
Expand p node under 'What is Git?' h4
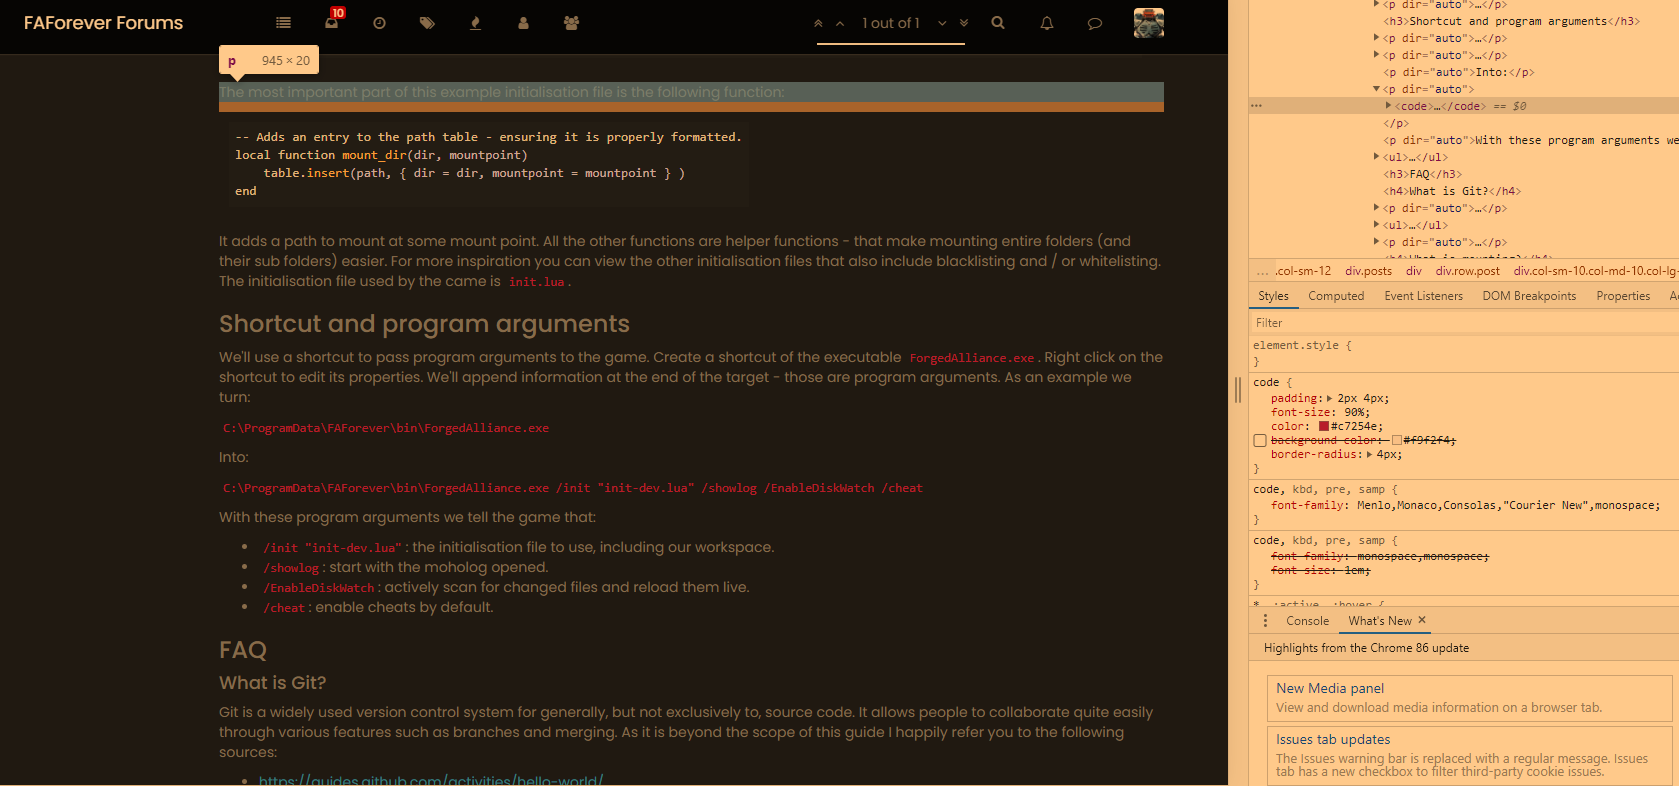coord(1377,208)
